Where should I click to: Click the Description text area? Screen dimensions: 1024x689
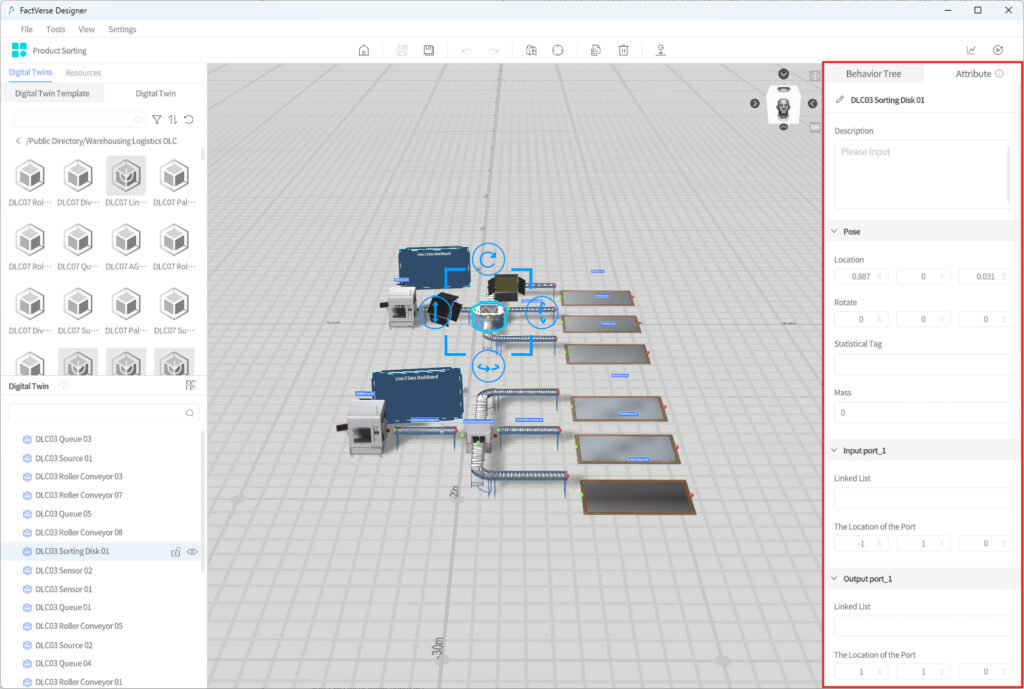(x=923, y=174)
